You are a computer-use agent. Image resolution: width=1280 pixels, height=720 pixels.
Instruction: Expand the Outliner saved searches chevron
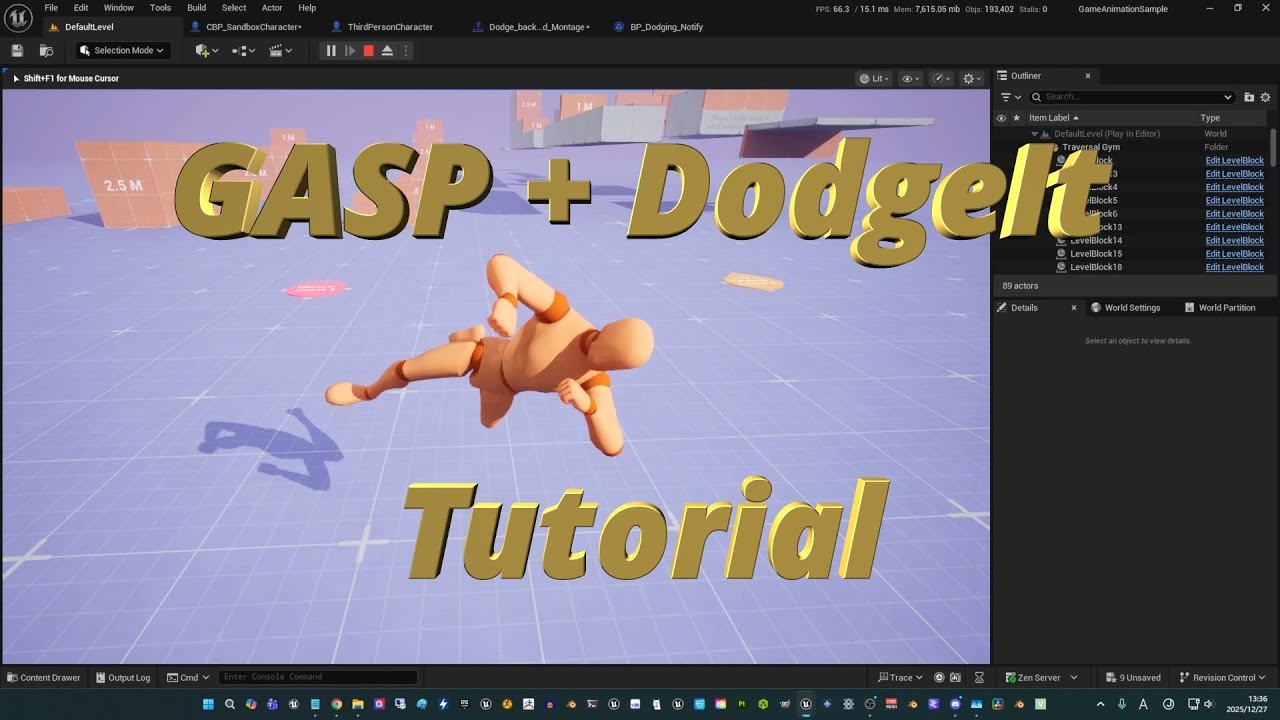click(1228, 97)
